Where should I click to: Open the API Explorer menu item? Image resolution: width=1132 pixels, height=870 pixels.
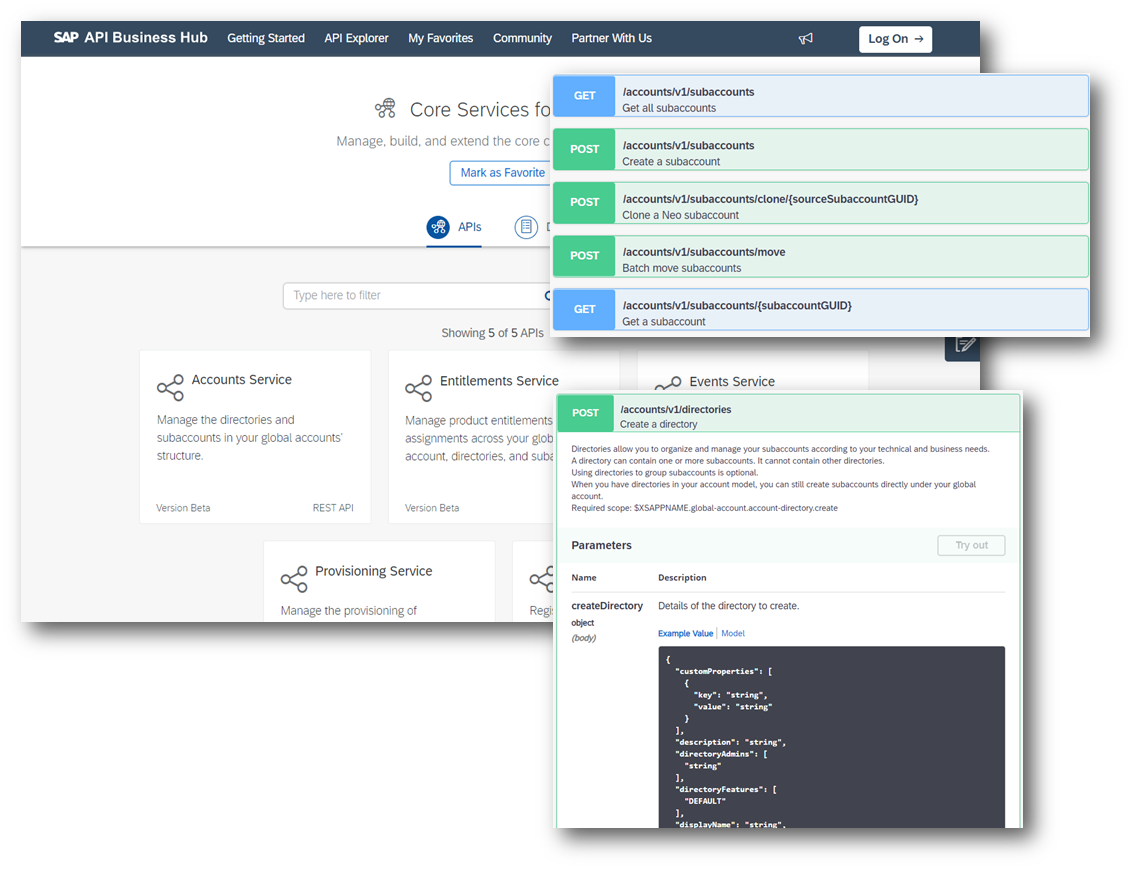click(356, 38)
